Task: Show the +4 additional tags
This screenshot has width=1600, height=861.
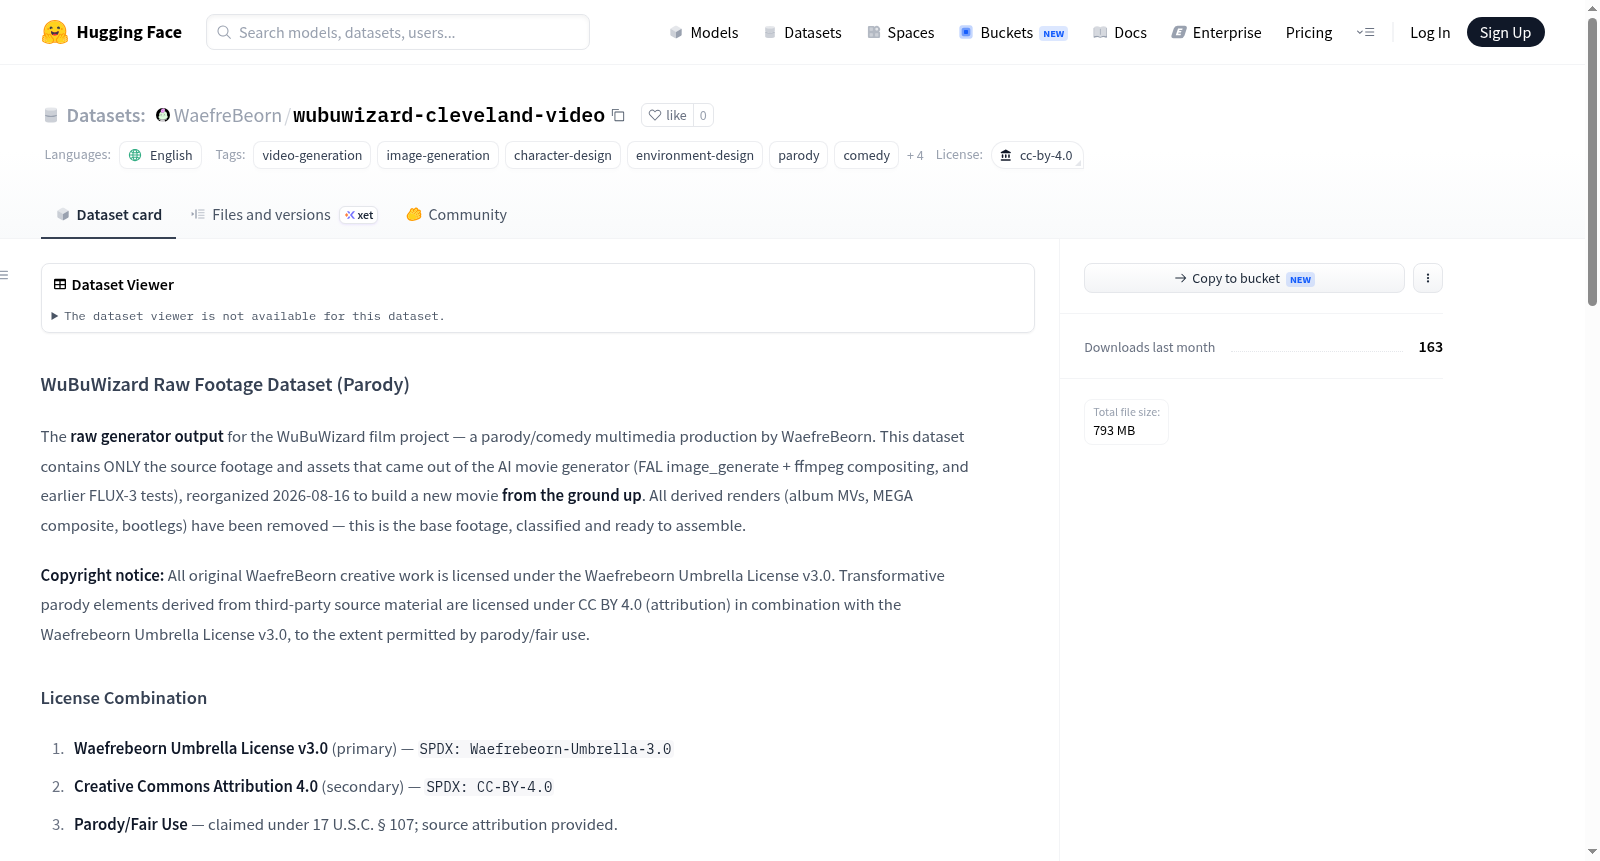Action: point(915,155)
